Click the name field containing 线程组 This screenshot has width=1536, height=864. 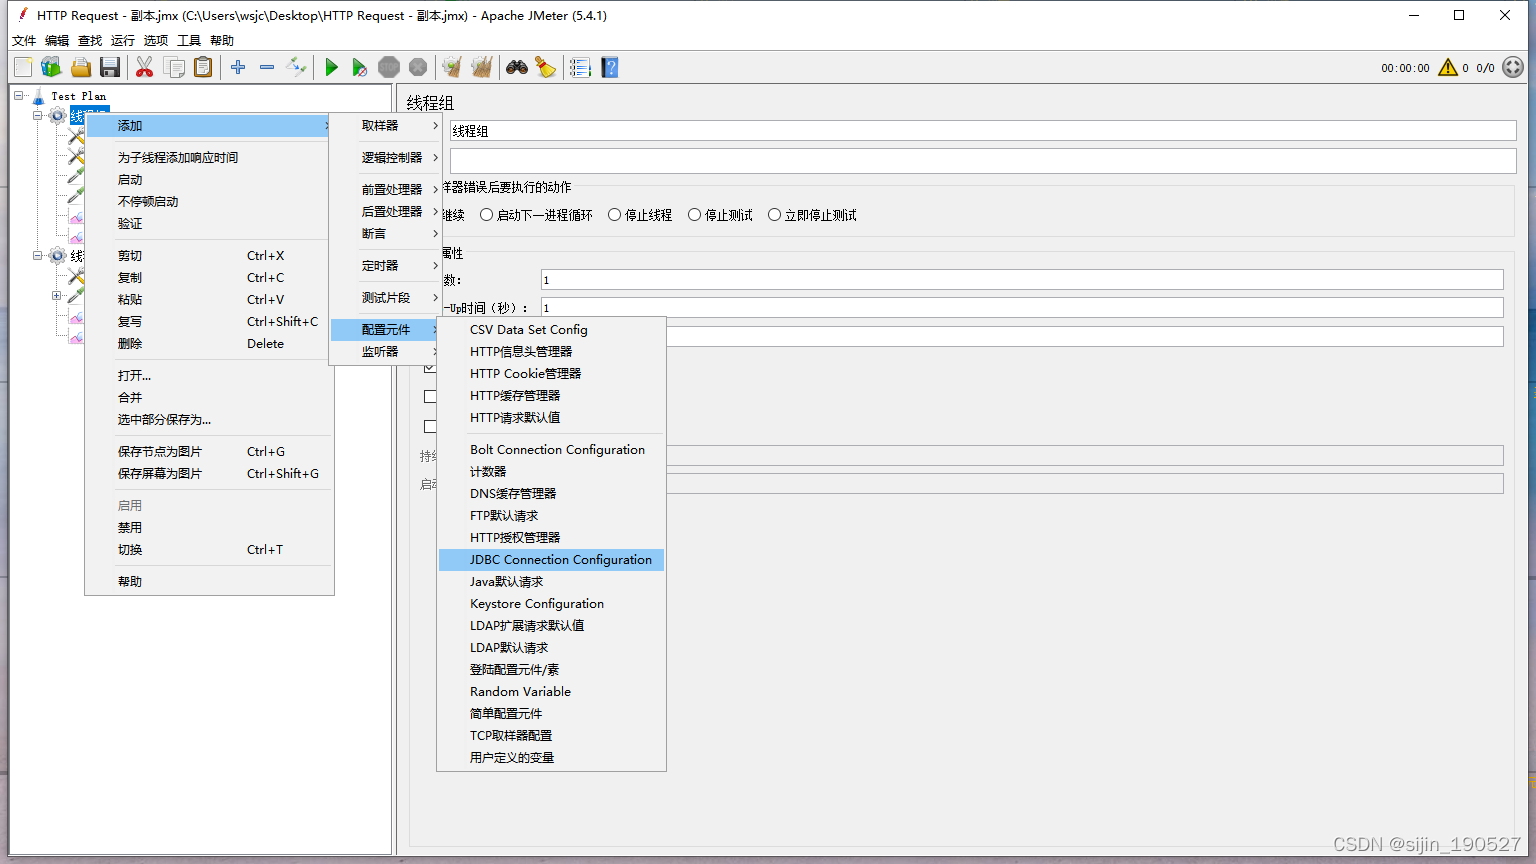coord(983,131)
